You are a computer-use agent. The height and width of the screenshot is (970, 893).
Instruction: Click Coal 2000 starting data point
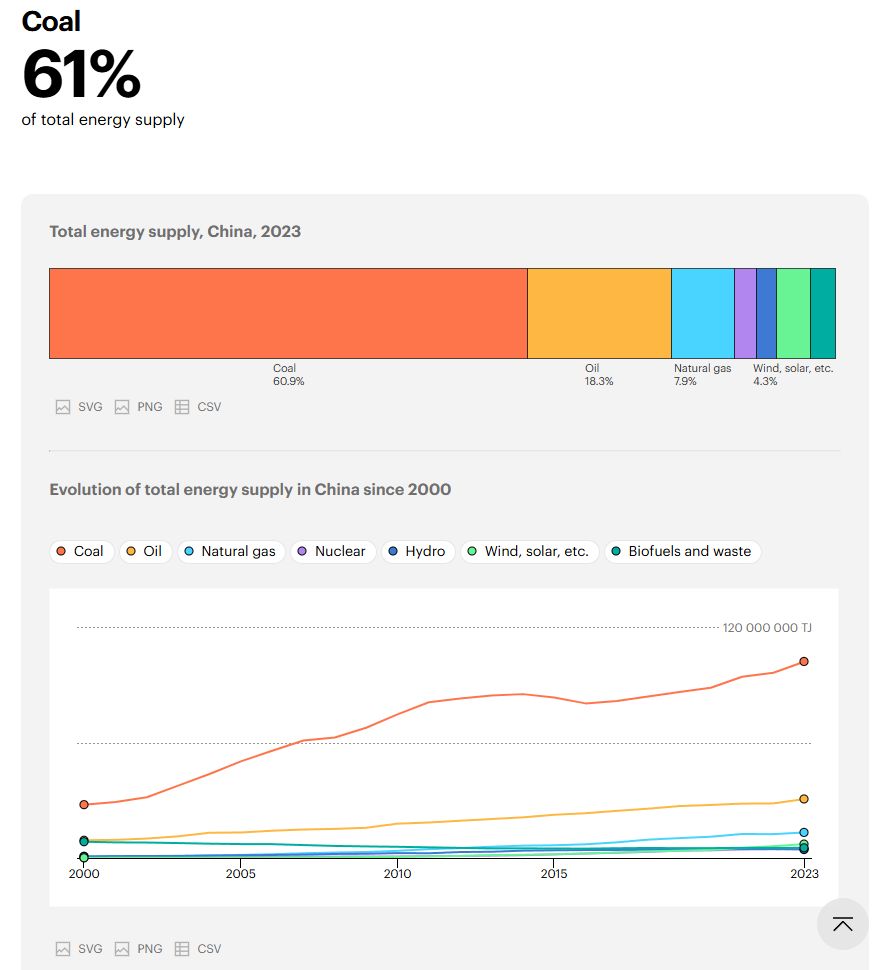84,804
